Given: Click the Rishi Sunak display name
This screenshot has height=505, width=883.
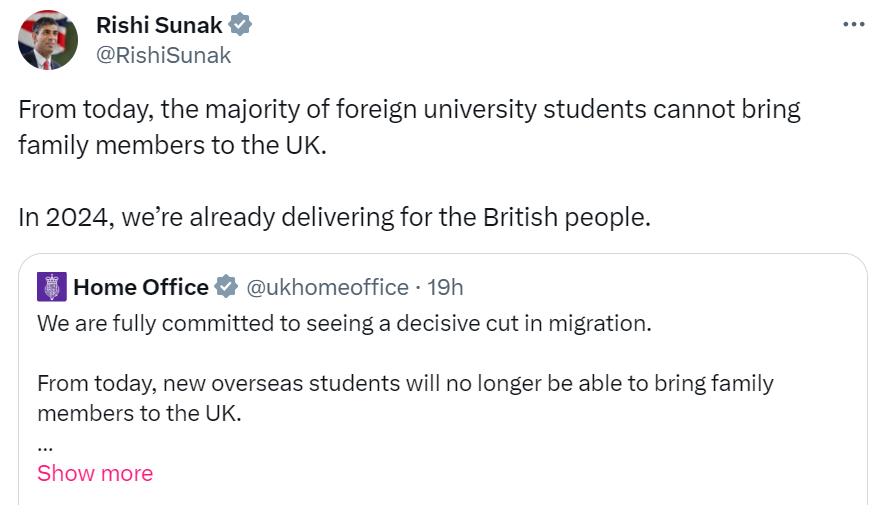Looking at the screenshot, I should (159, 25).
